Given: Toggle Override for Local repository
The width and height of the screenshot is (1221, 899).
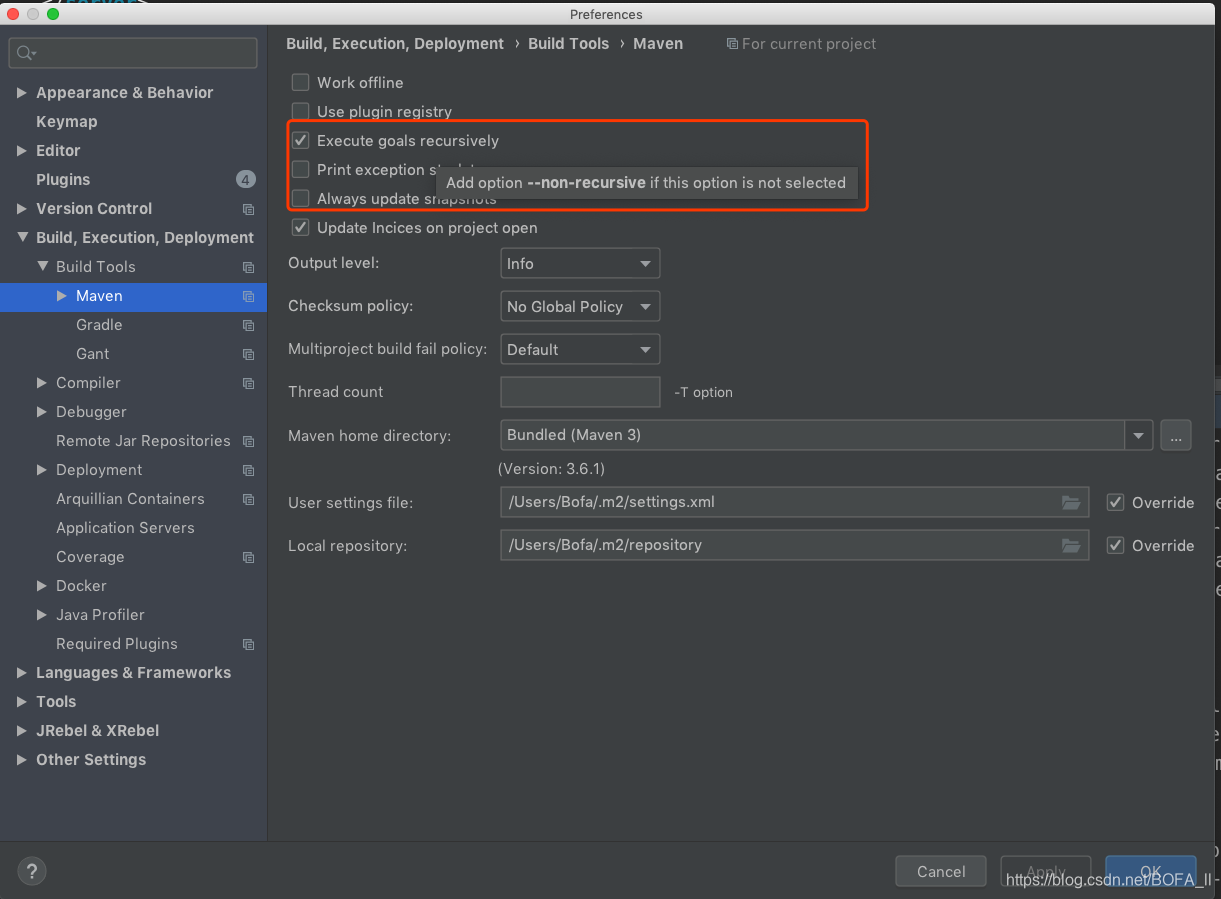Looking at the screenshot, I should [1116, 545].
